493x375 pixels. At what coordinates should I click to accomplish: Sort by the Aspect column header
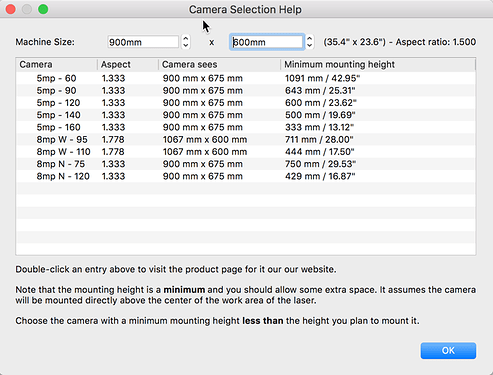[128, 64]
